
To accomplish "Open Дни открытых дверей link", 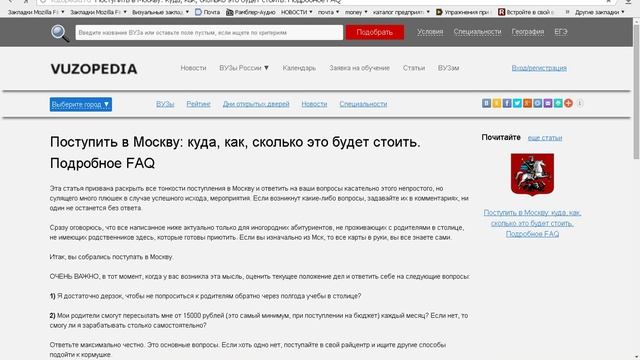I will tap(256, 104).
